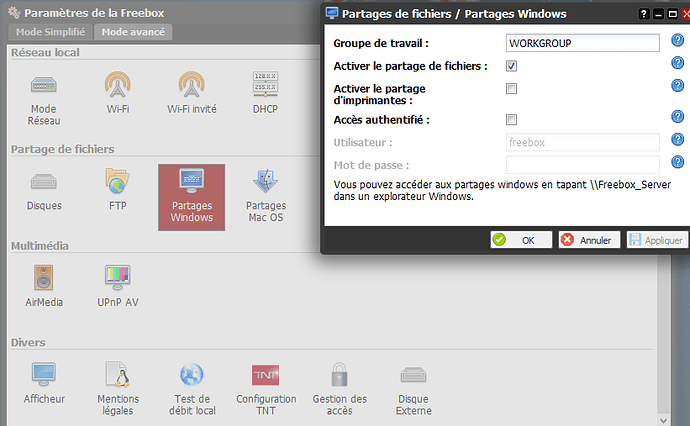This screenshot has width=690, height=426.
Task: Click the Réseau local section header
Action: tap(45, 52)
